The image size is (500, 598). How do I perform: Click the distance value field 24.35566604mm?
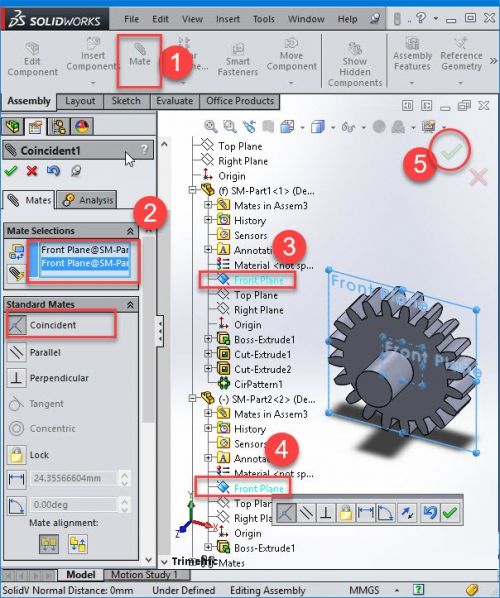[x=74, y=478]
